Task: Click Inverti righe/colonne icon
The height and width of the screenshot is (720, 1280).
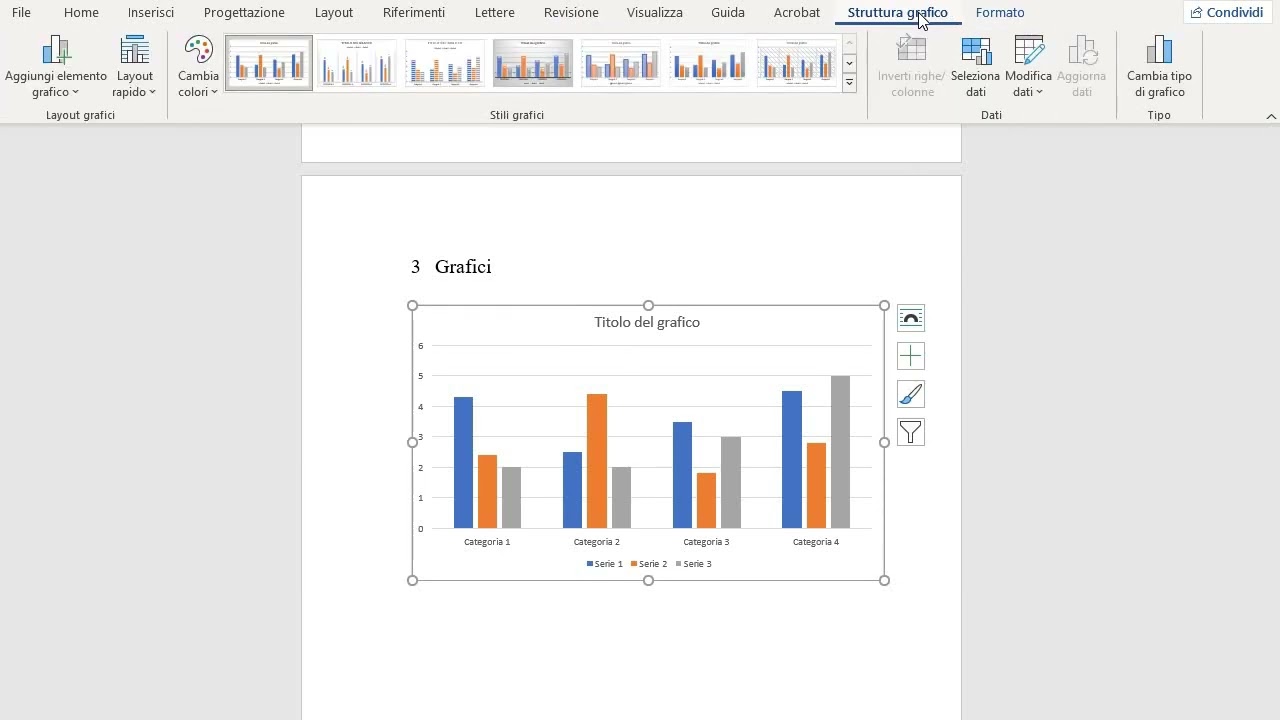Action: [x=911, y=50]
